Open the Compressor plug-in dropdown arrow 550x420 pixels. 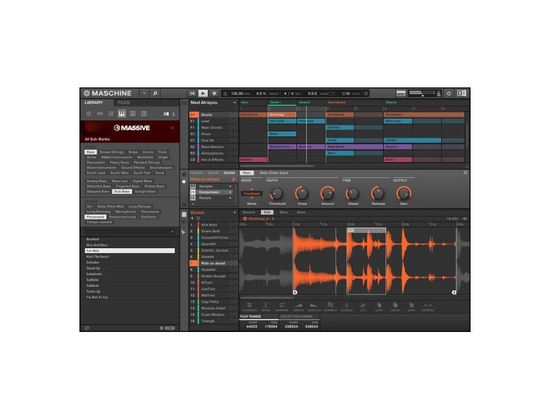[x=230, y=192]
